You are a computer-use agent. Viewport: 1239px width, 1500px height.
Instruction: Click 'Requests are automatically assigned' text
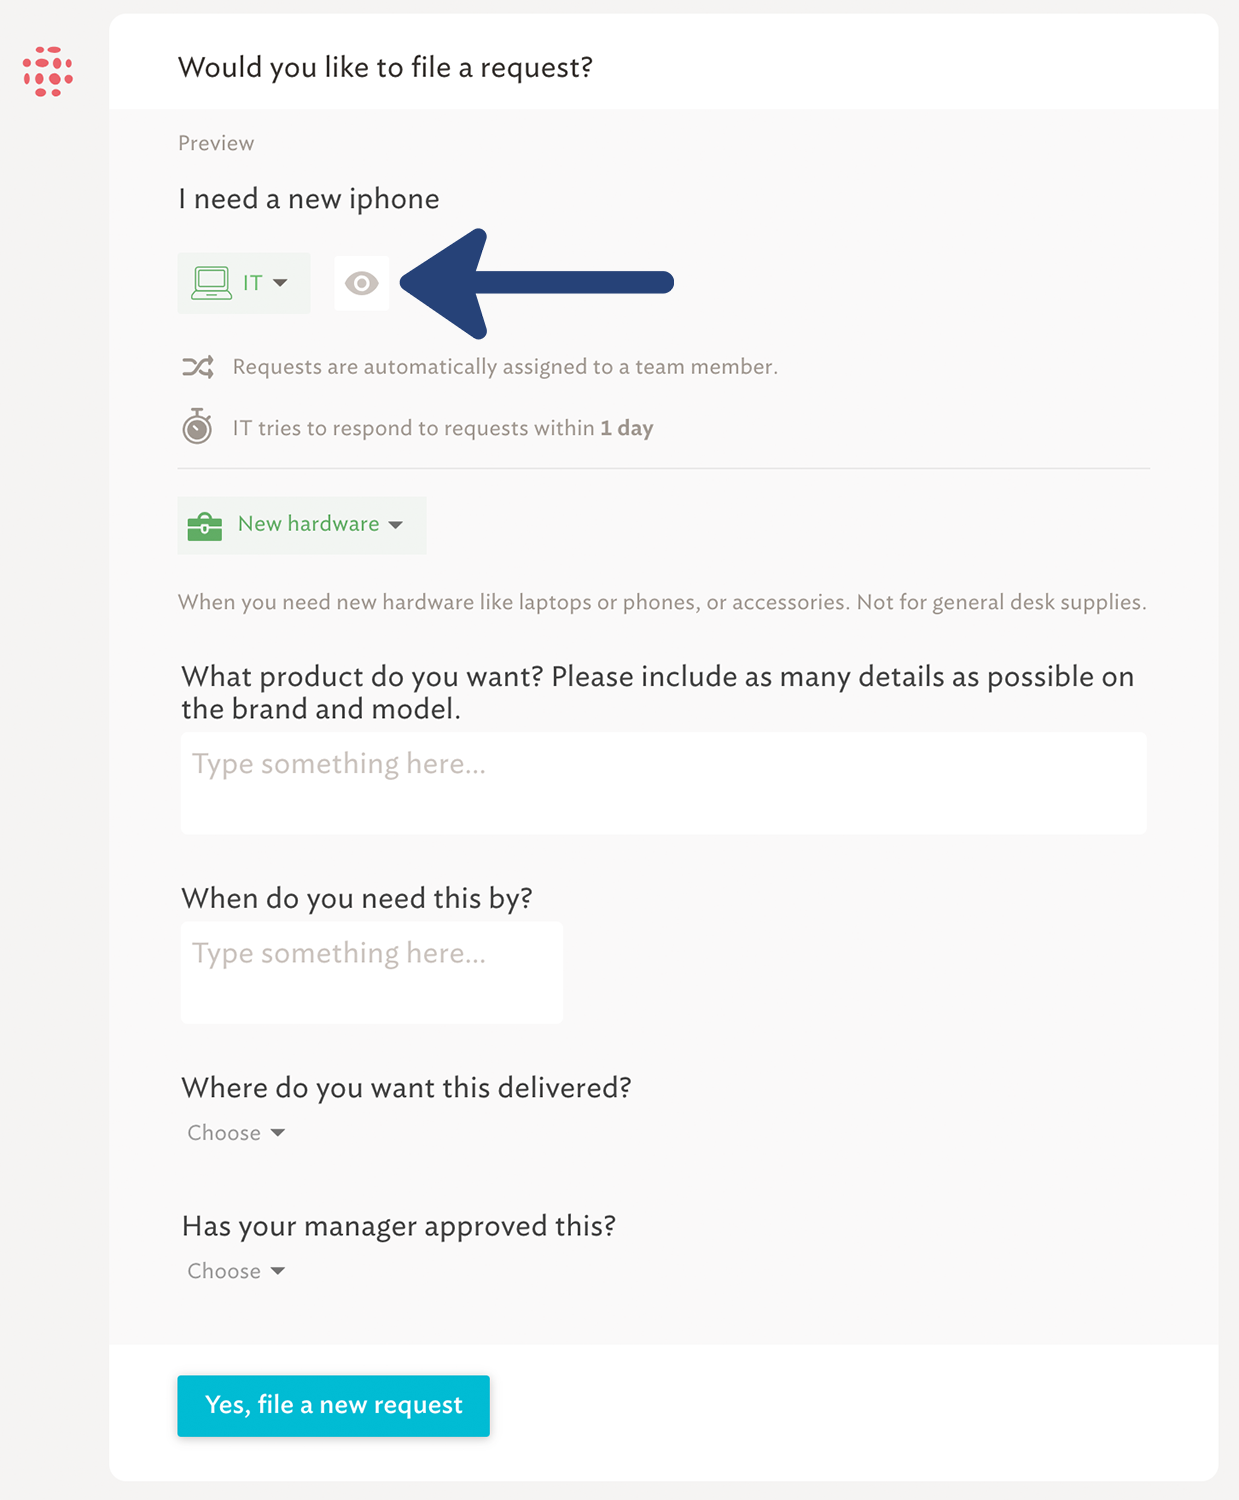505,367
